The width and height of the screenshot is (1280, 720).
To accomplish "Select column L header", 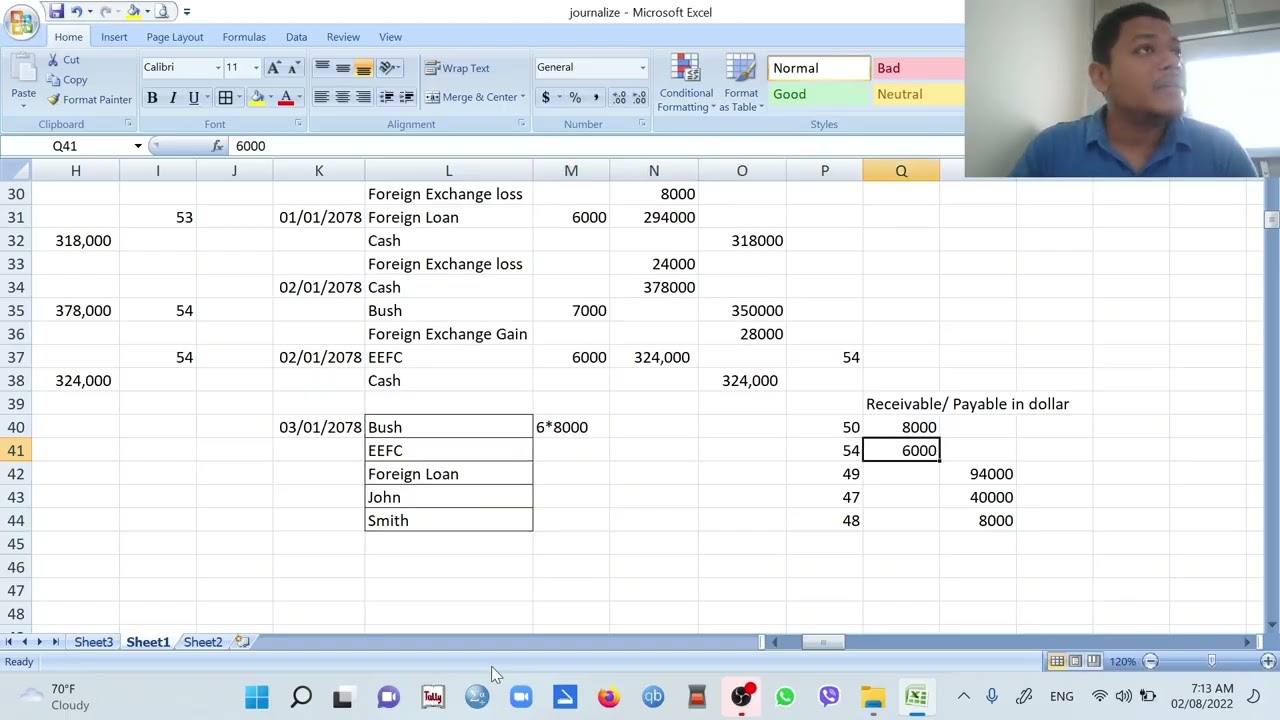I will click(448, 171).
